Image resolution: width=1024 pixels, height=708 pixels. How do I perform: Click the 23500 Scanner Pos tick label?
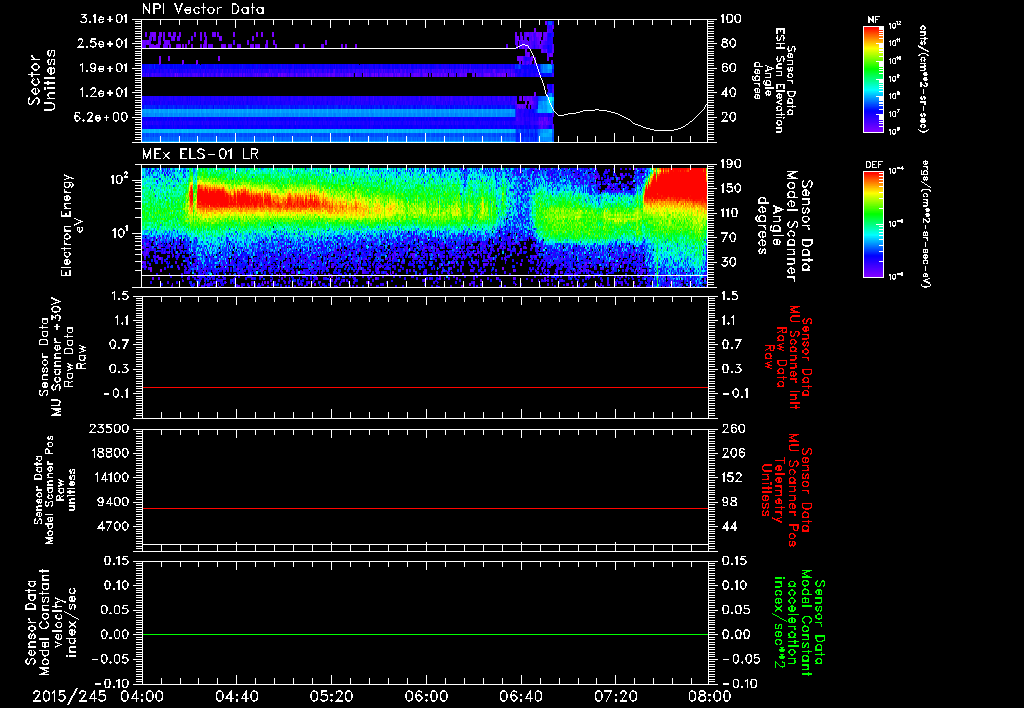(x=110, y=429)
